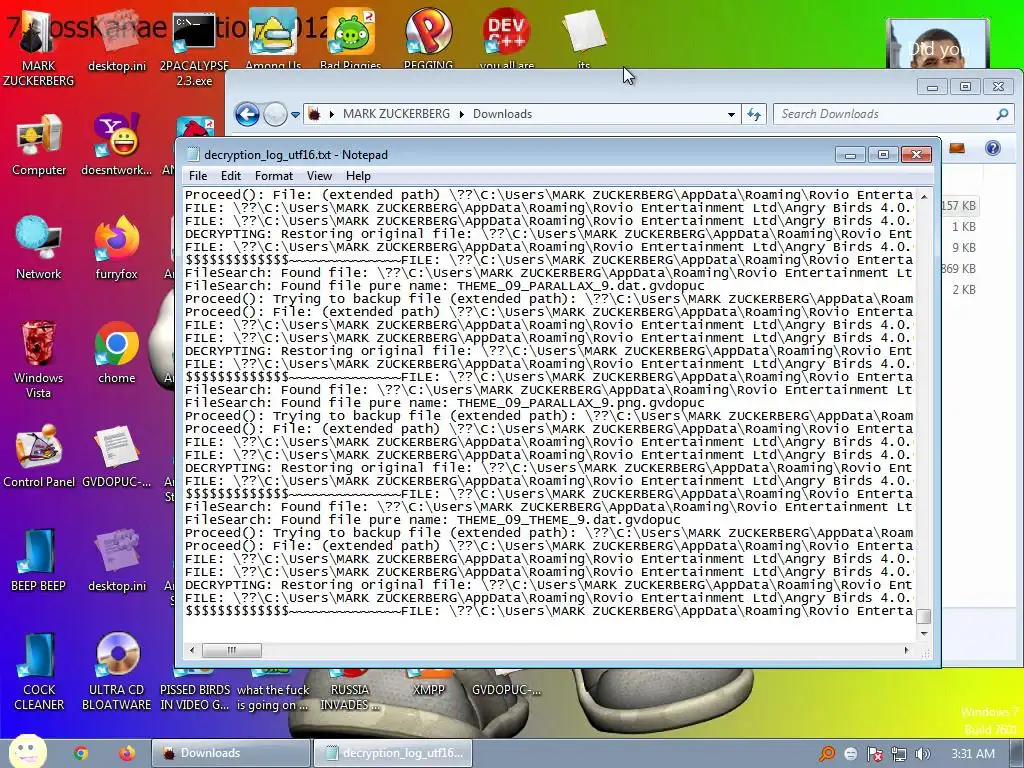The image size is (1024, 768).
Task: Select GVDOPUC document icon beside Control Panel
Action: tap(116, 456)
